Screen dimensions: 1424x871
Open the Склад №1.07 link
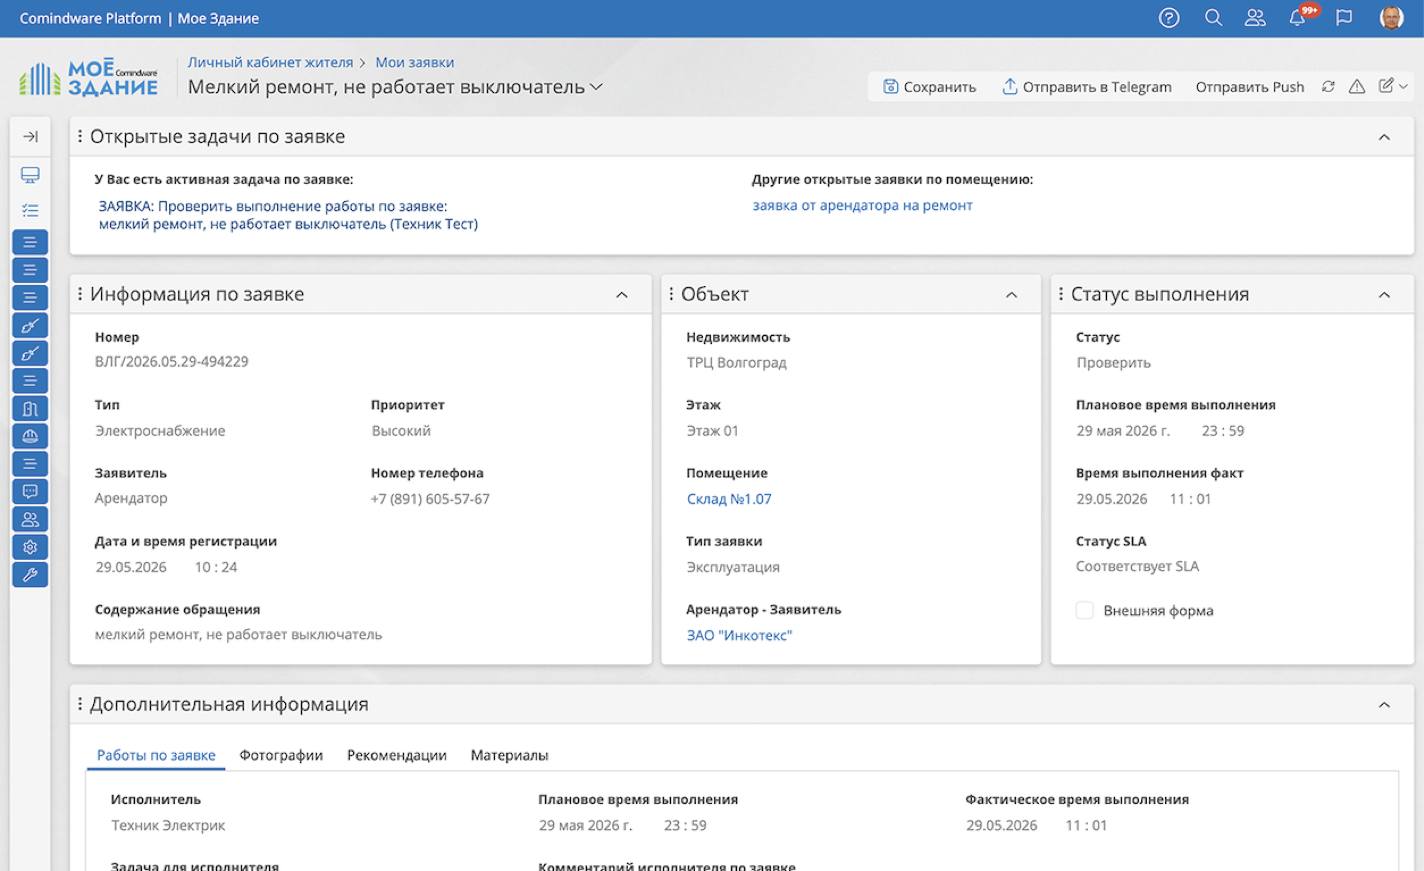click(729, 499)
